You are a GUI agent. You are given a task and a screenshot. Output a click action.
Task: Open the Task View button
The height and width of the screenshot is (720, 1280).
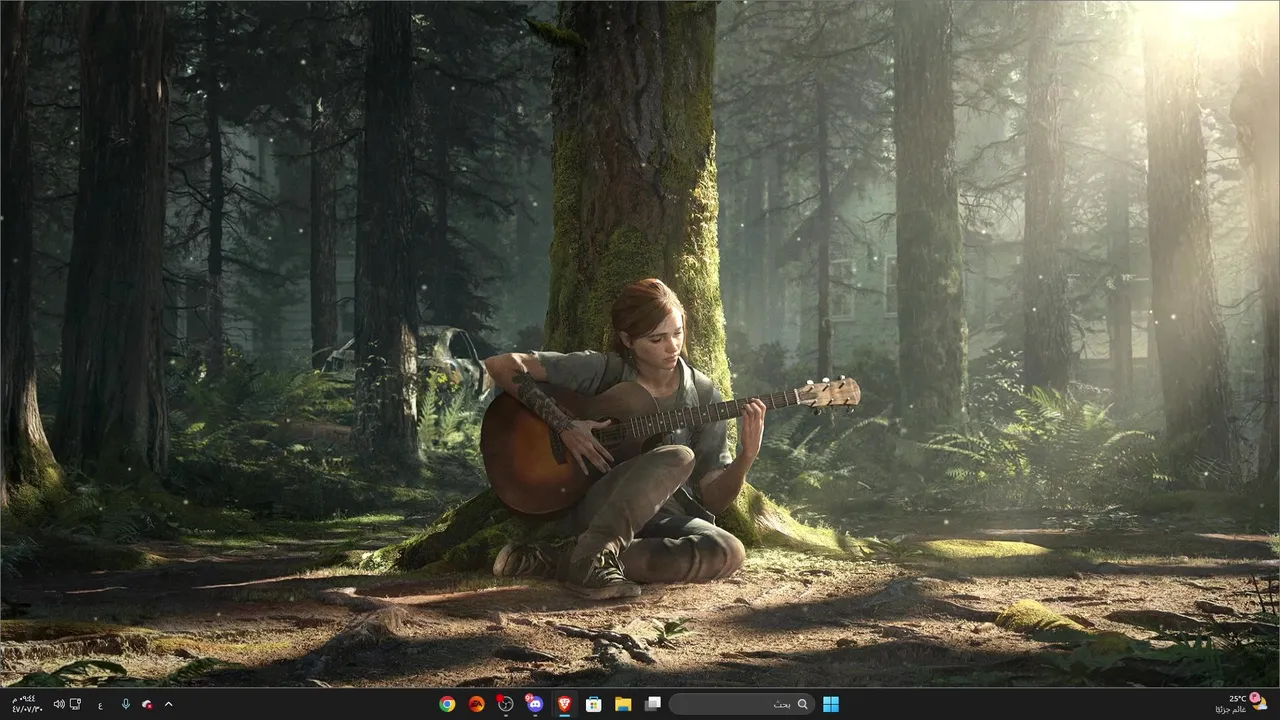click(652, 704)
